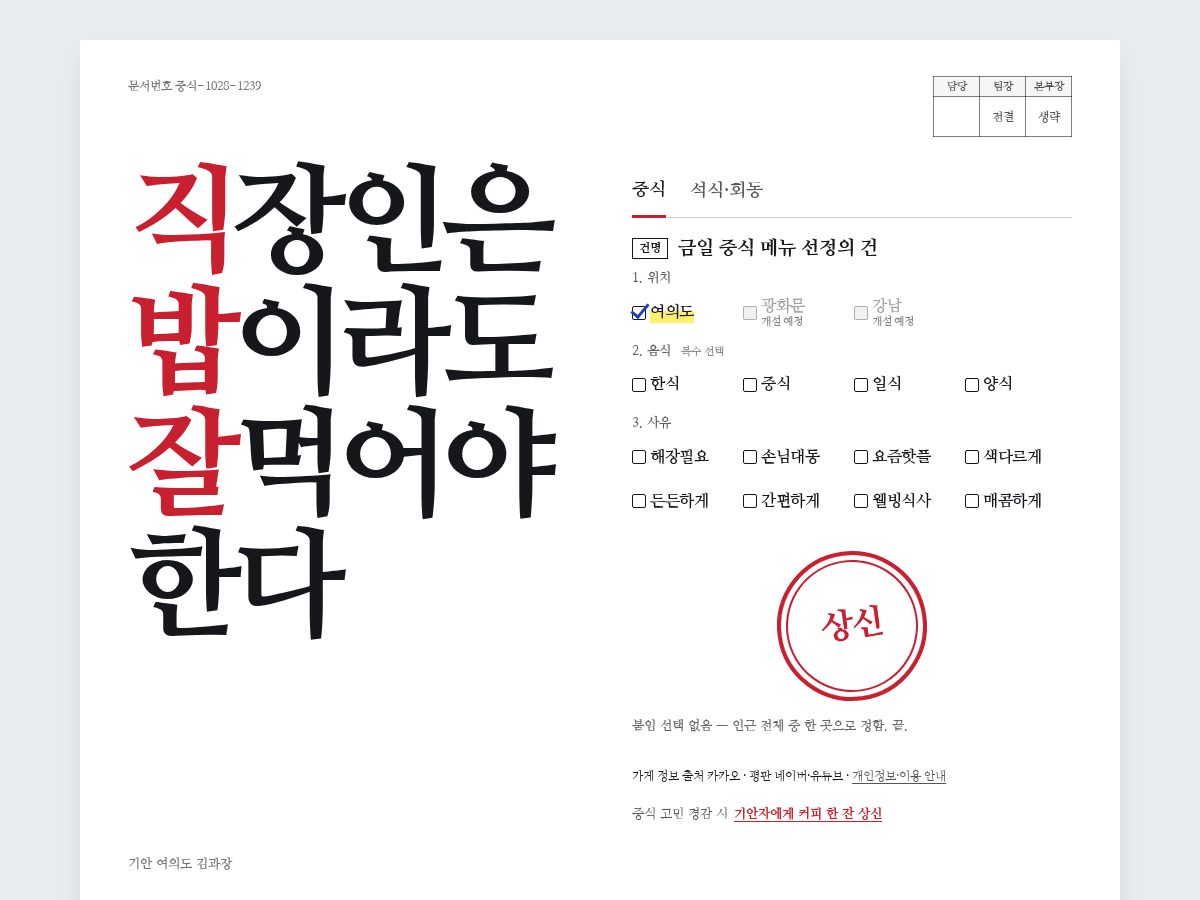1200x900 pixels.
Task: Click the 본부장 header cell
Action: pyautogui.click(x=1049, y=87)
